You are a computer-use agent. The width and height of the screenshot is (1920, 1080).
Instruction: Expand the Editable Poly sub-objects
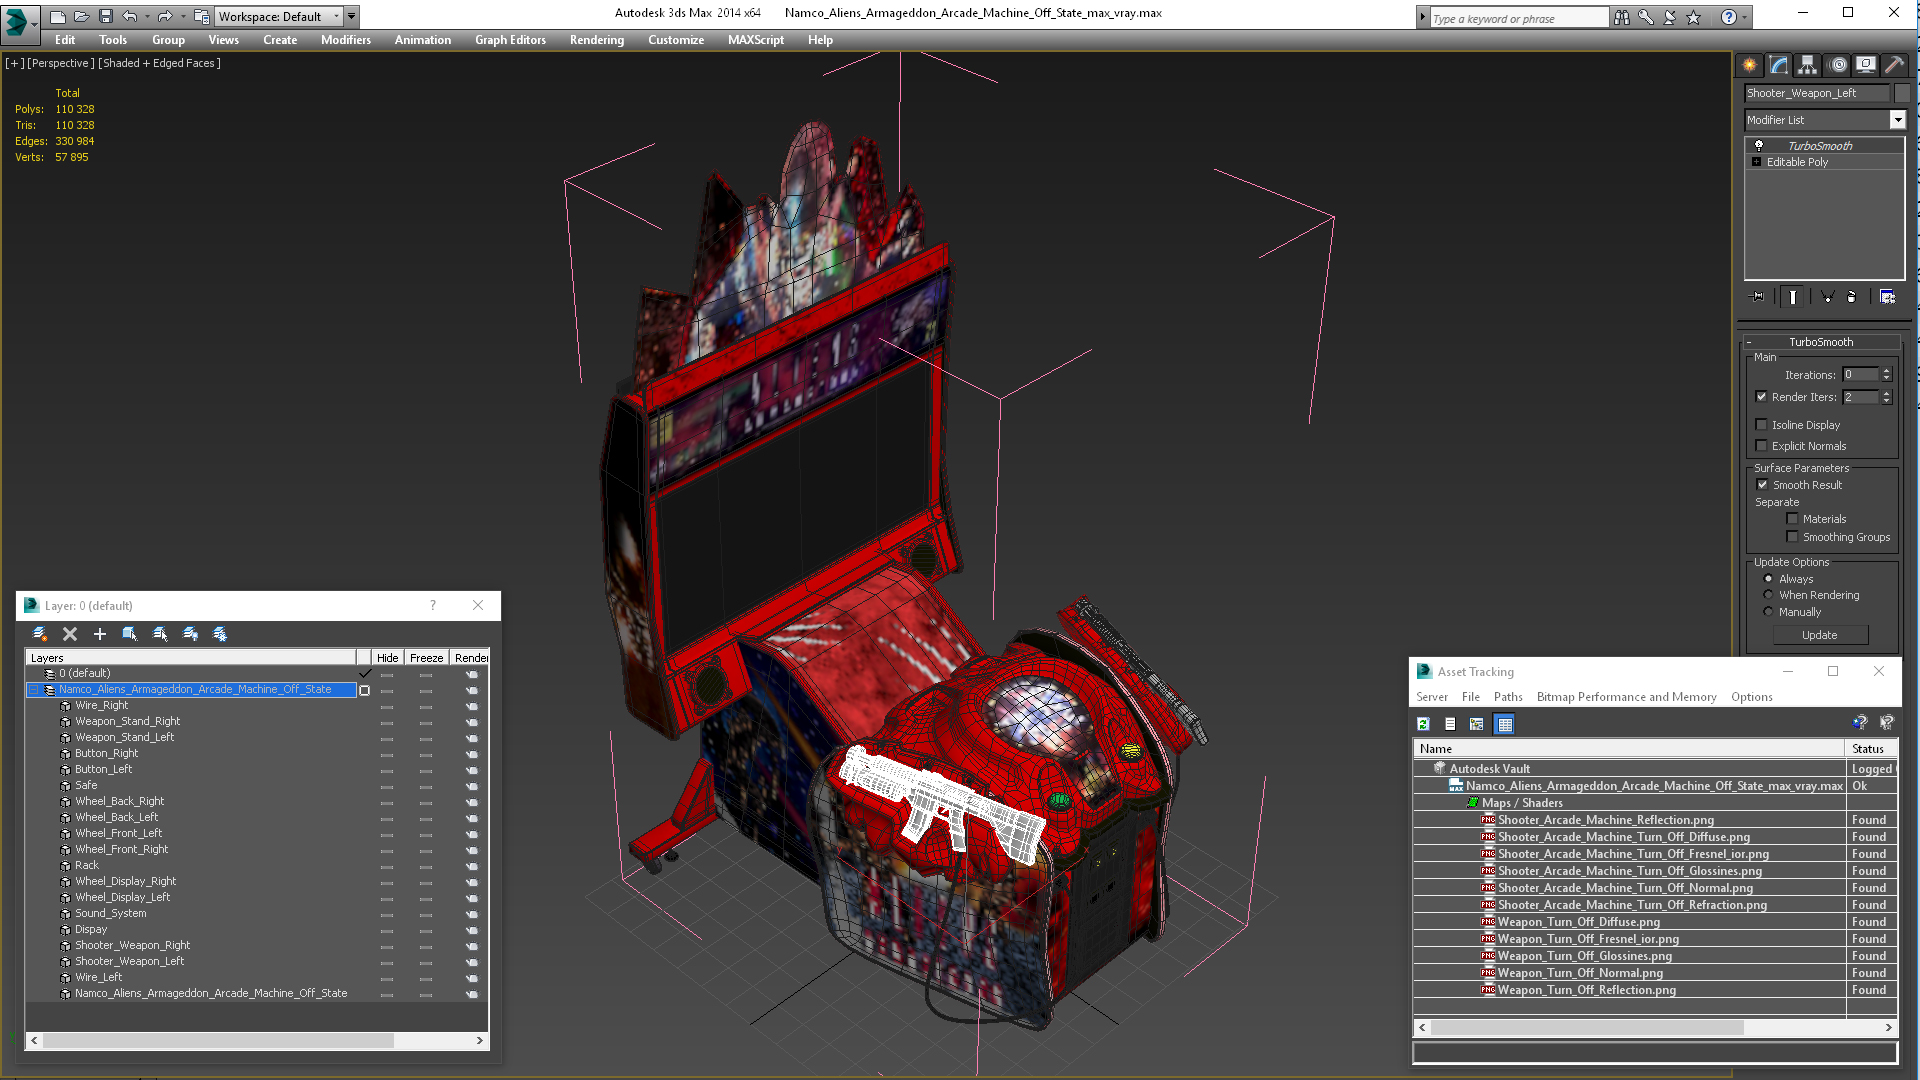[x=1756, y=162]
